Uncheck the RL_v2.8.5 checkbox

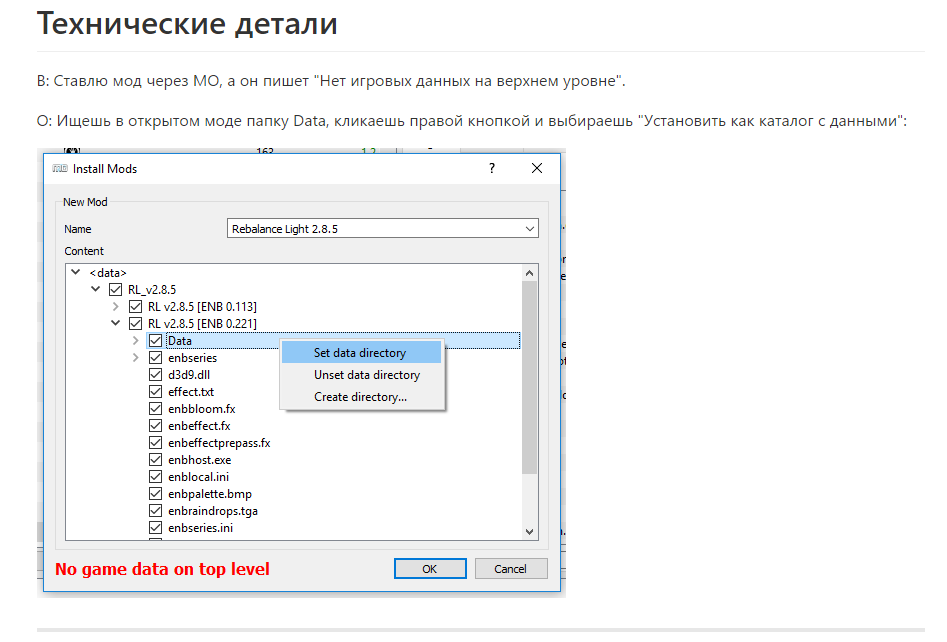pos(115,290)
